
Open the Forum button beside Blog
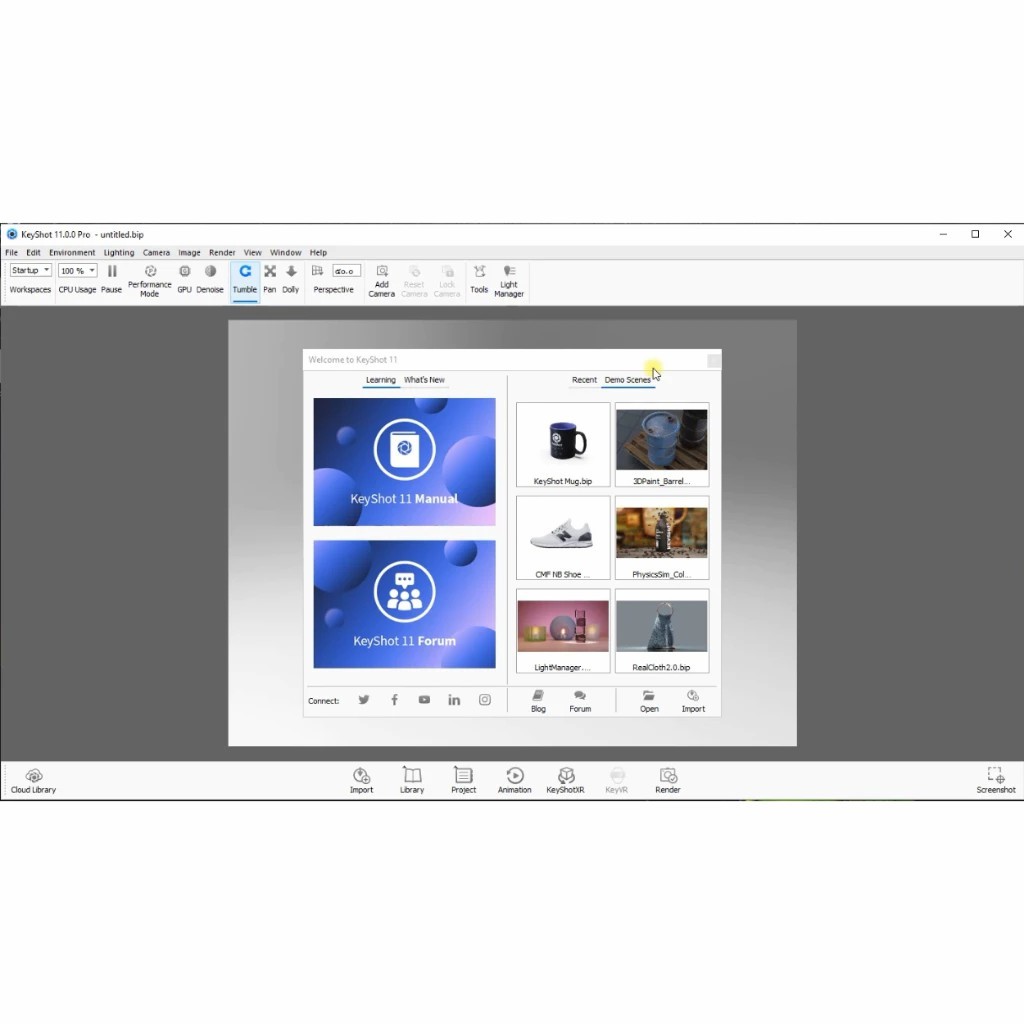(x=580, y=701)
